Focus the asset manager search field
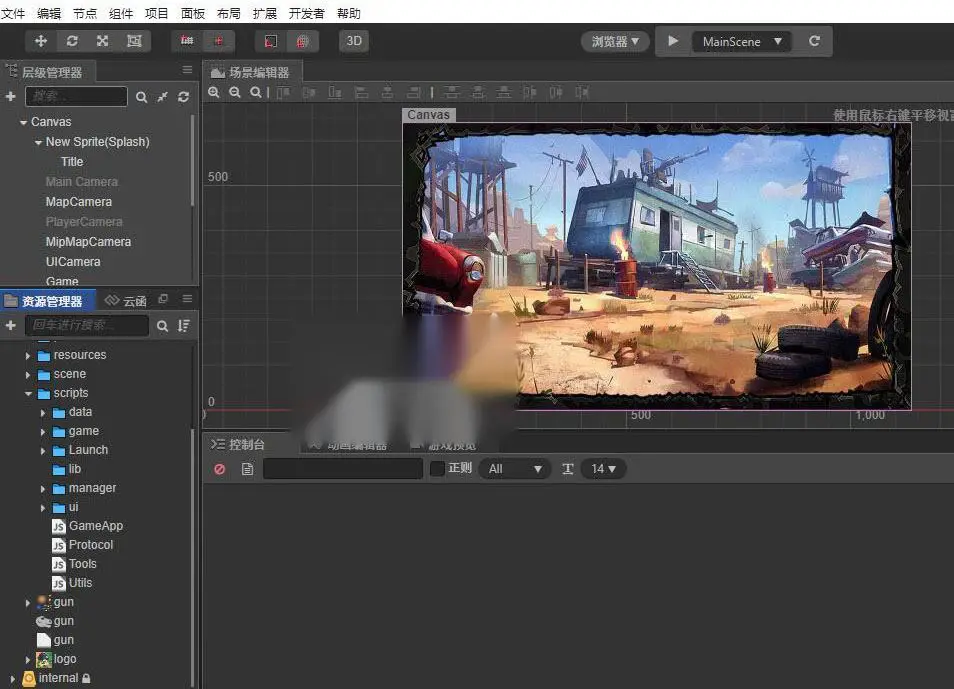Viewport: 954px width, 689px height. (x=87, y=325)
